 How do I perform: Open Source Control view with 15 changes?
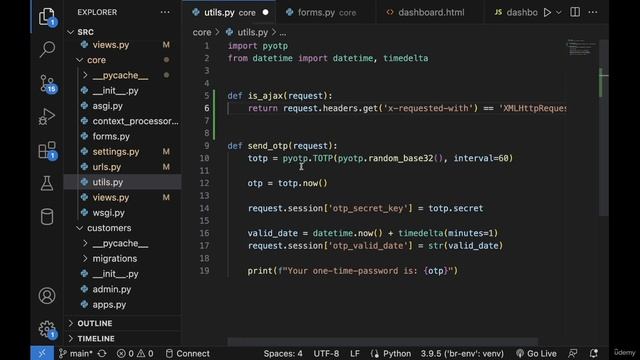(47, 84)
